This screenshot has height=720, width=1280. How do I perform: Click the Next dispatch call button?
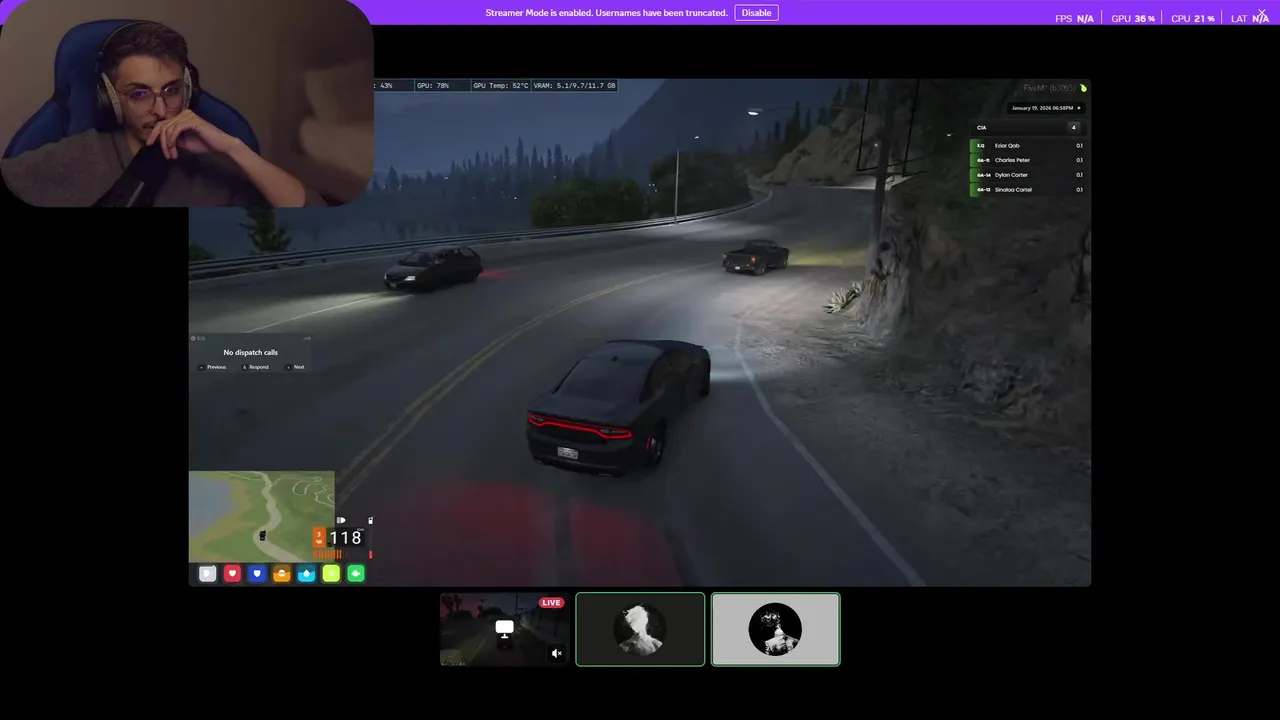296,367
